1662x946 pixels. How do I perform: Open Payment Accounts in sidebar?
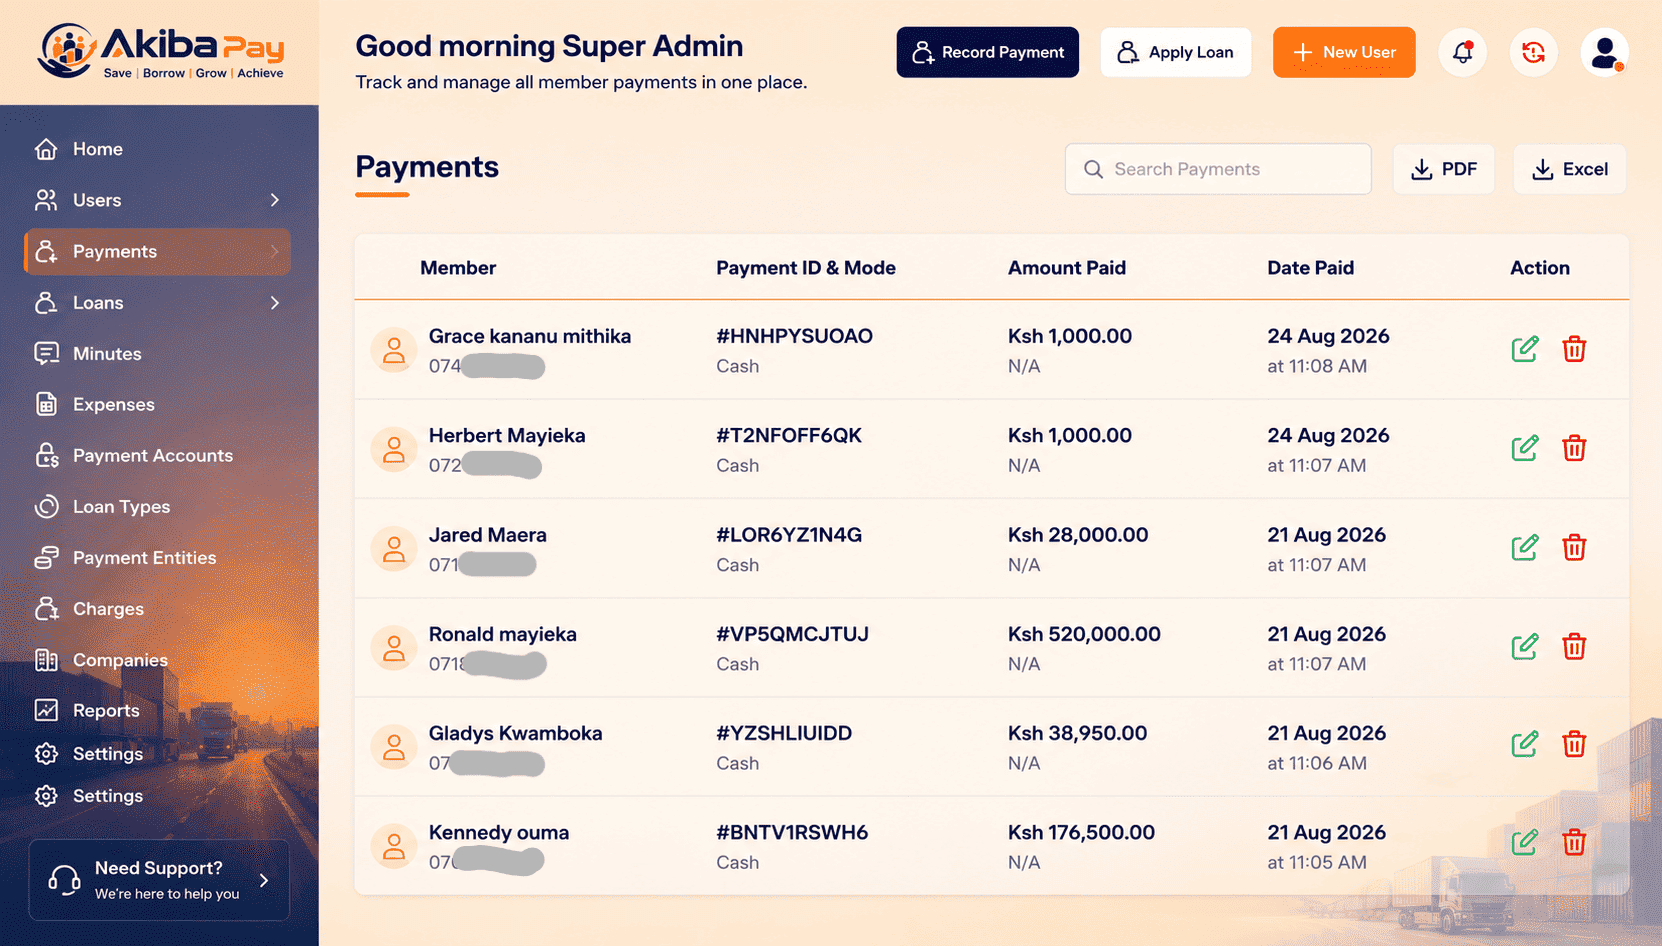[133, 455]
